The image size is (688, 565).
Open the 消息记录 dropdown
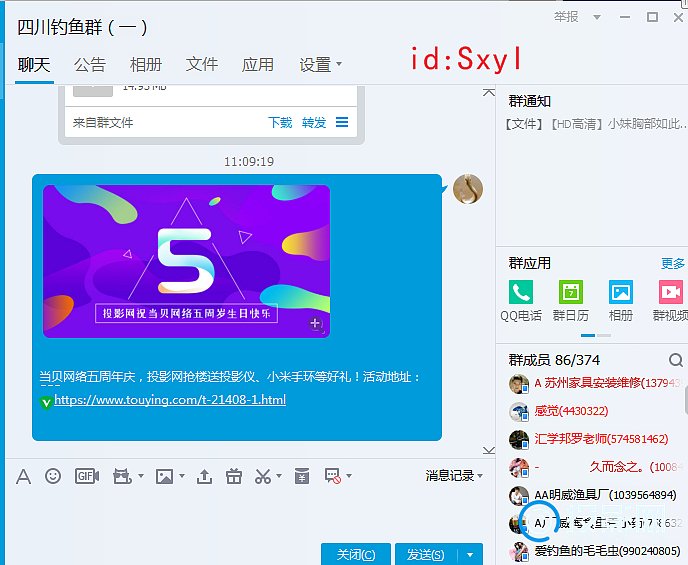pyautogui.click(x=454, y=476)
